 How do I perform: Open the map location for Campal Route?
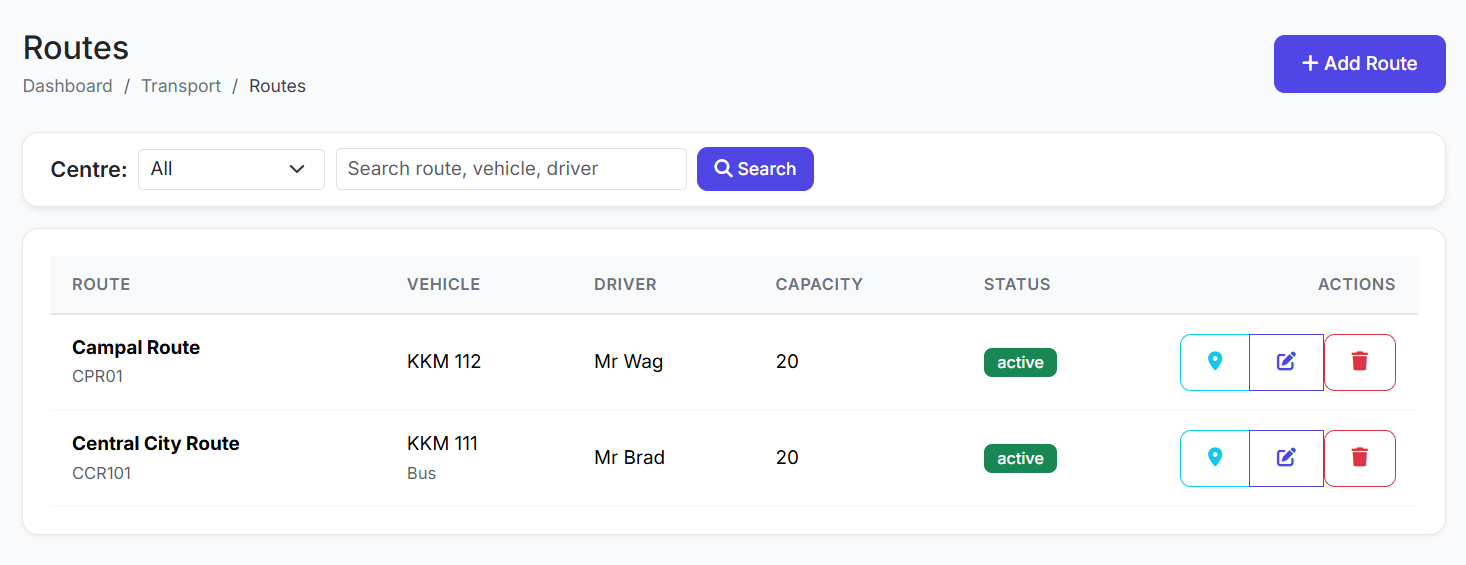[x=1215, y=362]
